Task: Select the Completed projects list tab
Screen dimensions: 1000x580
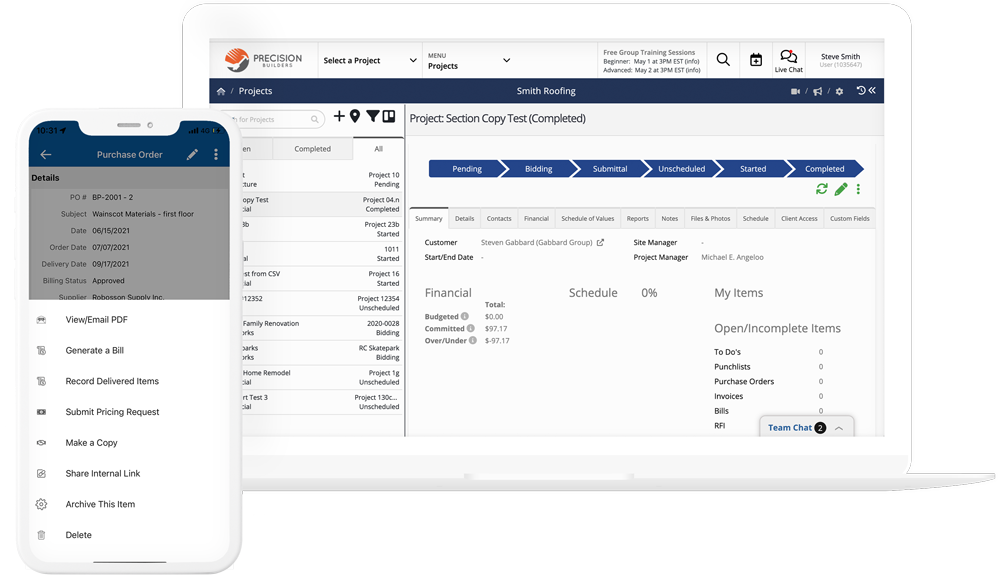Action: pos(312,149)
